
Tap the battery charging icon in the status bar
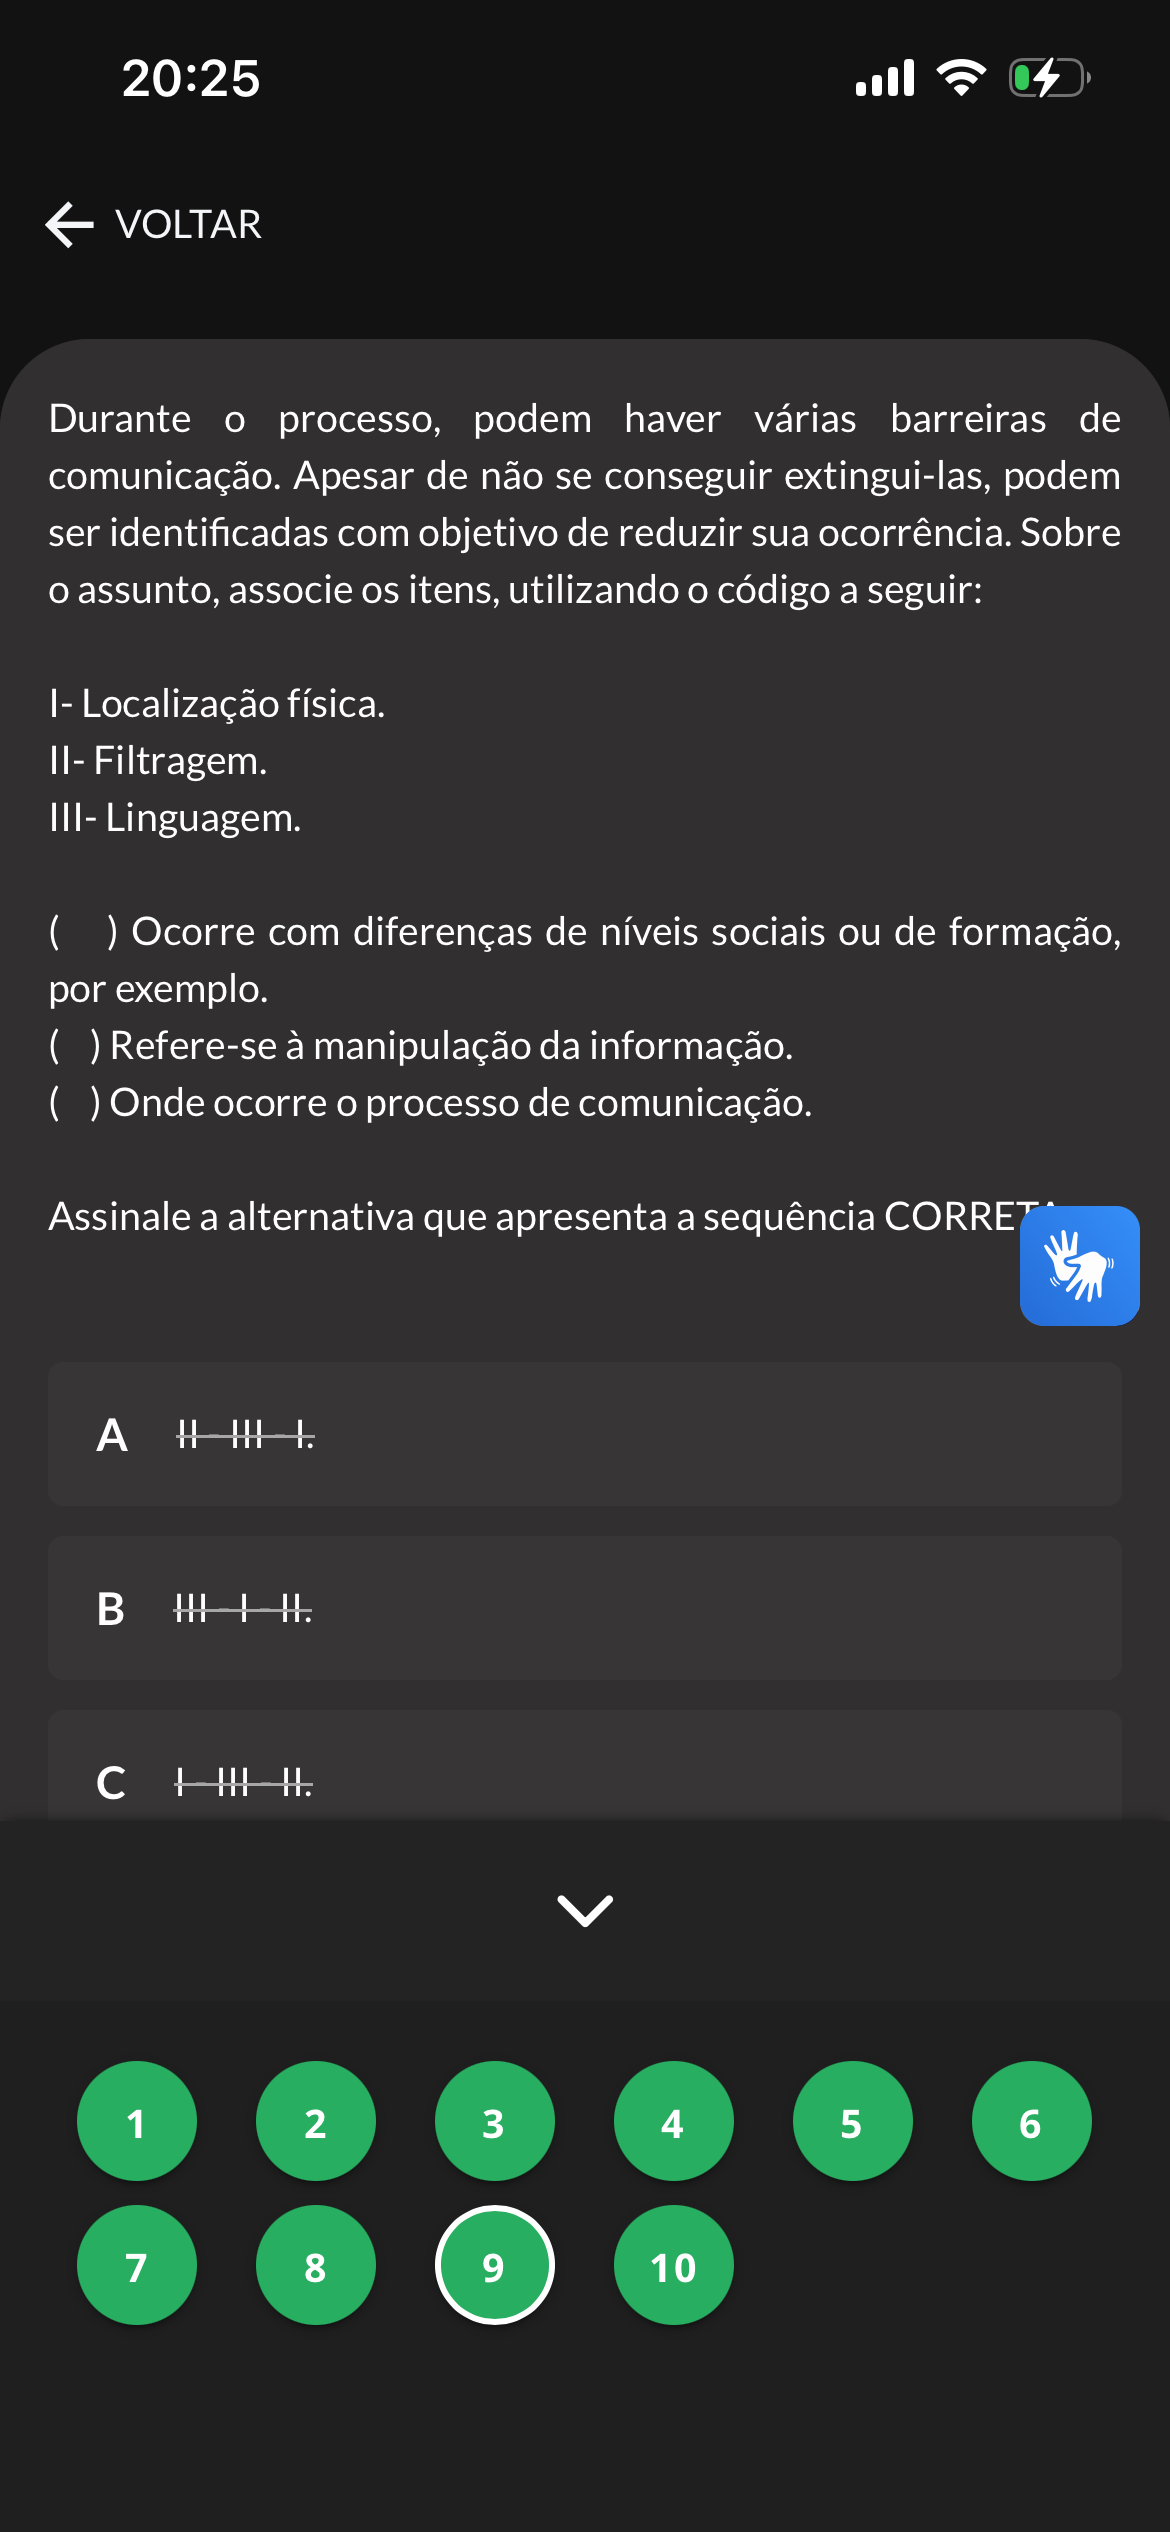click(1049, 78)
